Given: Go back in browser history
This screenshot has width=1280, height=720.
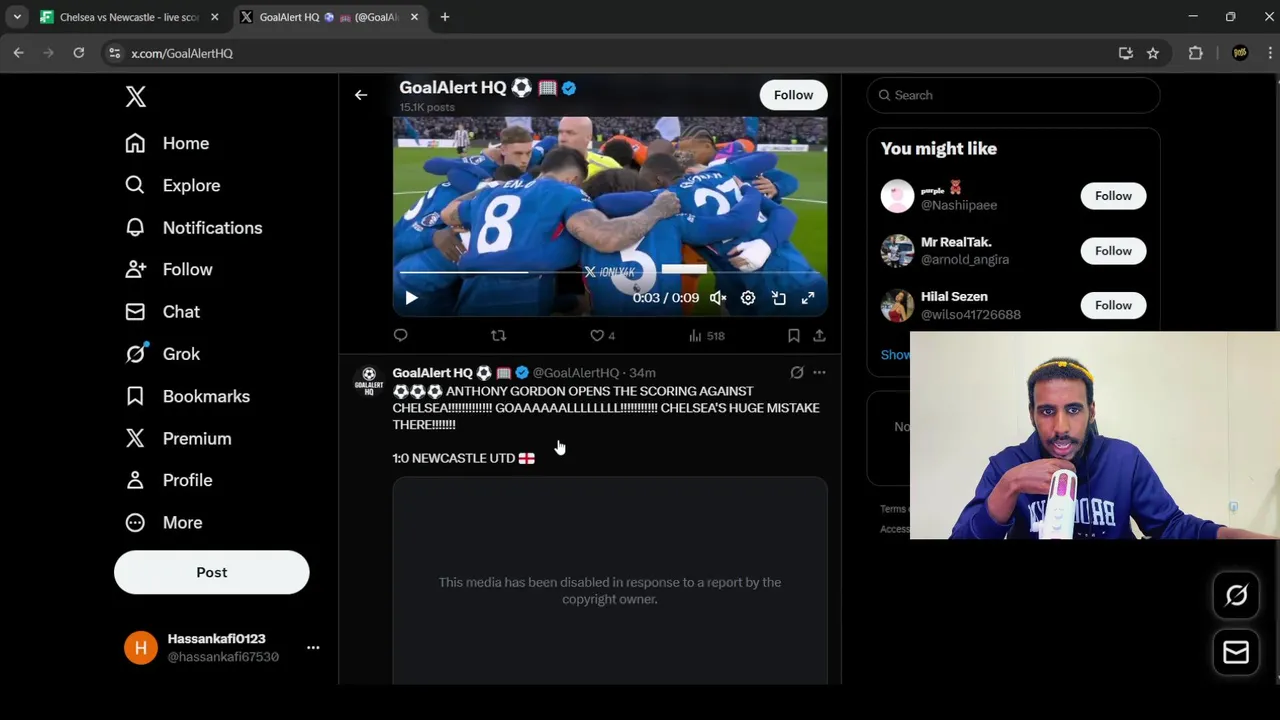Looking at the screenshot, I should point(18,53).
